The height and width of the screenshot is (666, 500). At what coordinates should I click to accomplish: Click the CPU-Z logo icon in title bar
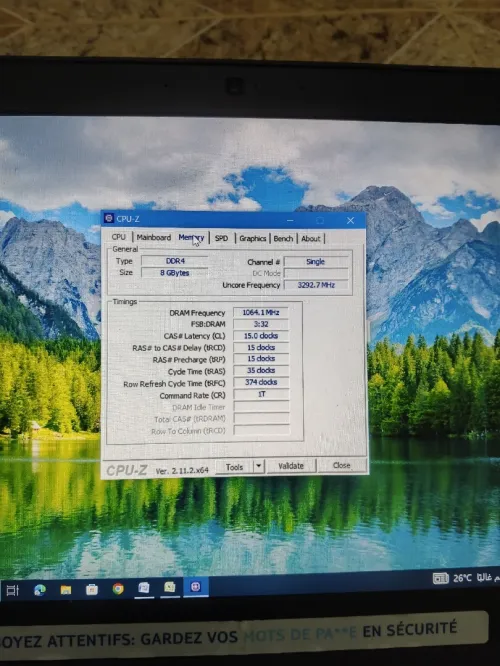[x=109, y=218]
